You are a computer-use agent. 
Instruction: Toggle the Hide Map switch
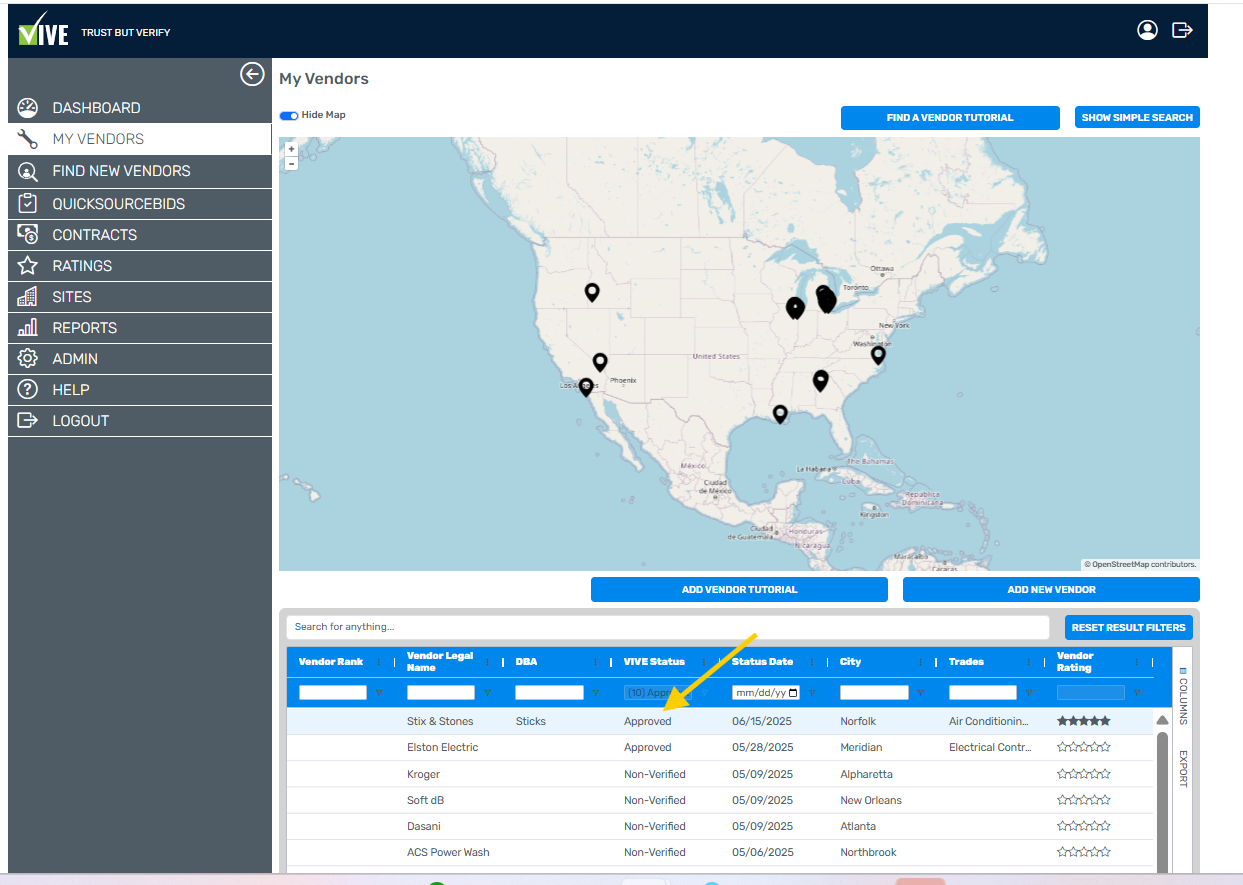click(x=289, y=116)
